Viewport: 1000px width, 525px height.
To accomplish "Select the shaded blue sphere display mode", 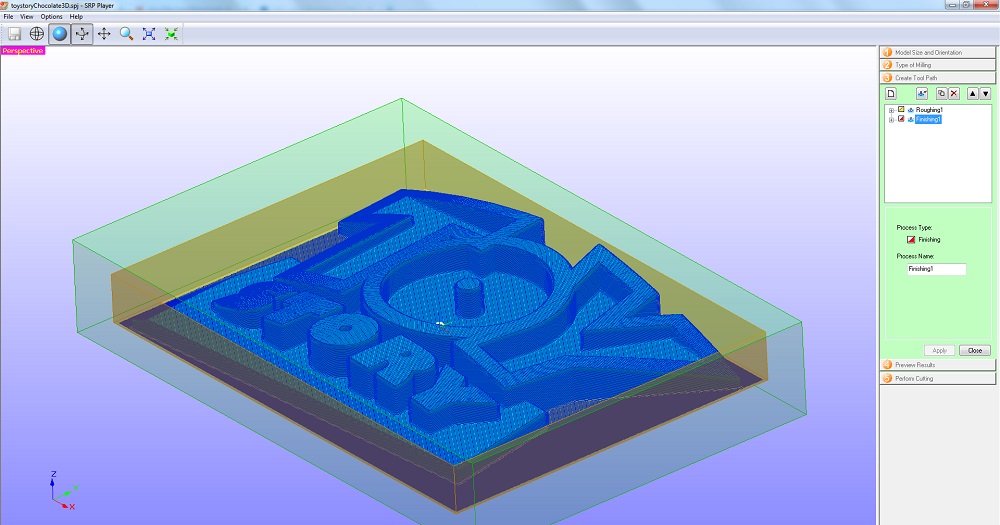I will tap(59, 34).
